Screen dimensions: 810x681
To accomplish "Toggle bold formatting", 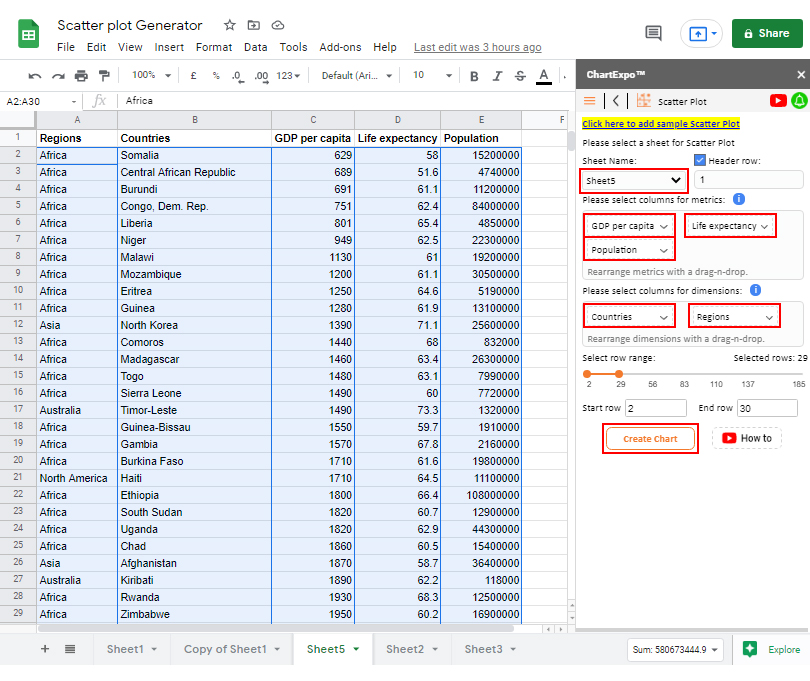I will (x=474, y=76).
